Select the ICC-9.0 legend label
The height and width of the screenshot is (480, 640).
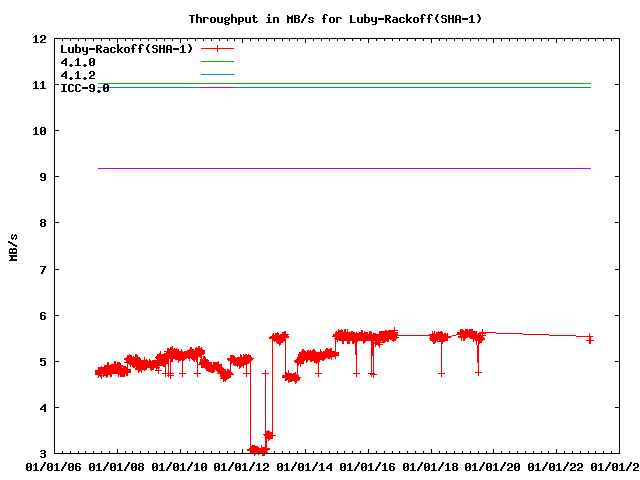pos(85,88)
